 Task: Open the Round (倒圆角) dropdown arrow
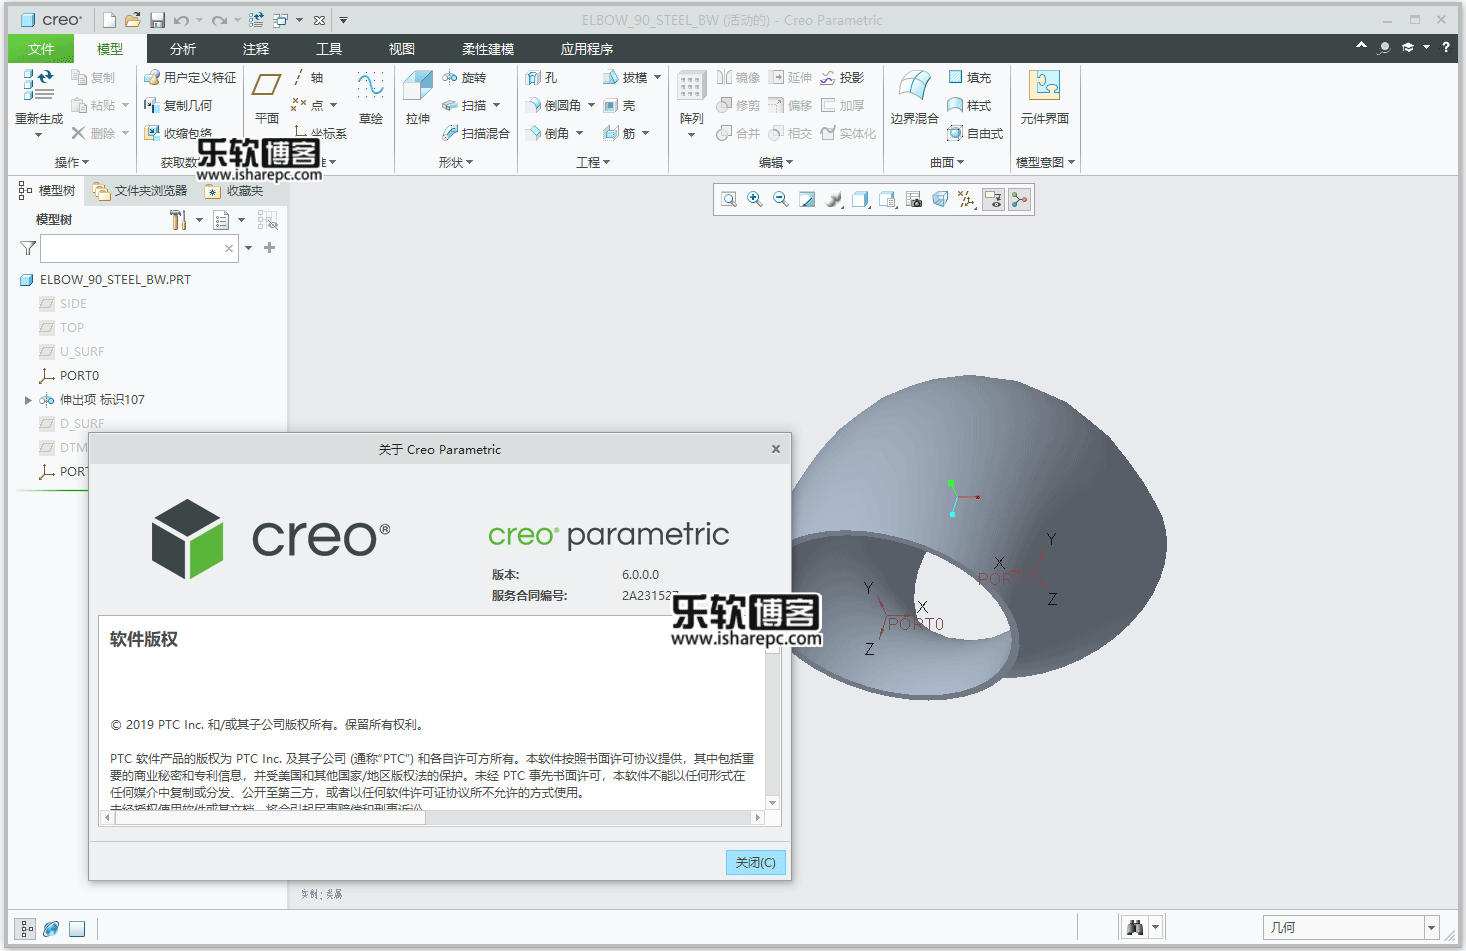(x=591, y=105)
